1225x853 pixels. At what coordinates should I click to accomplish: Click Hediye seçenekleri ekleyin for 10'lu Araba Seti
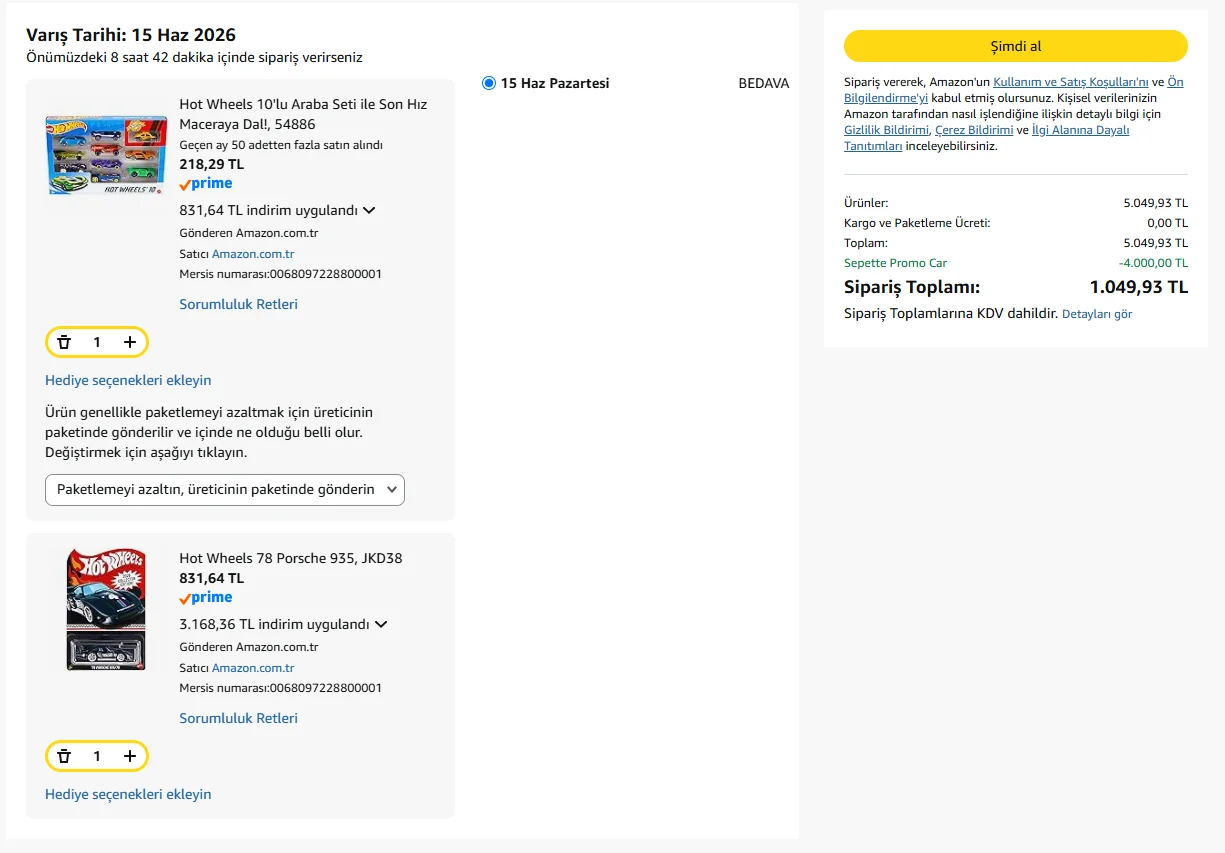pyautogui.click(x=128, y=380)
